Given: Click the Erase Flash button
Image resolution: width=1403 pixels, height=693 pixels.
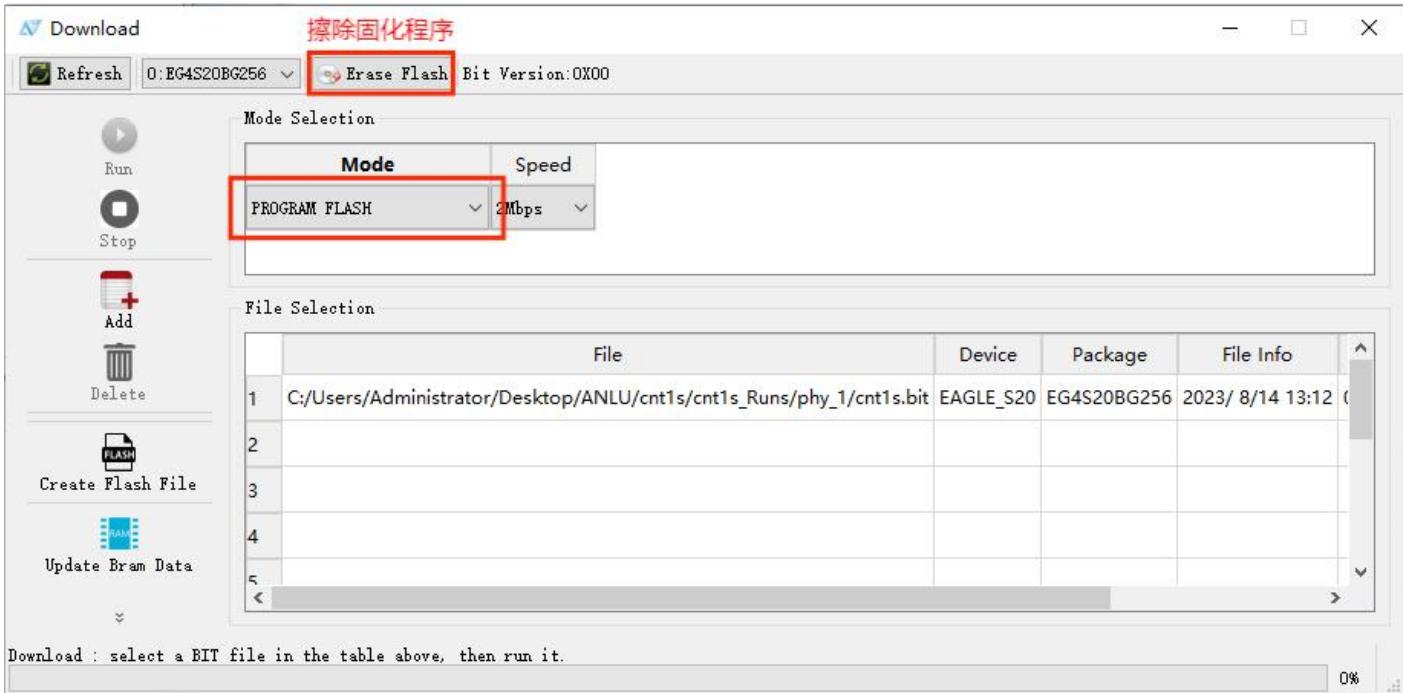Looking at the screenshot, I should [382, 74].
